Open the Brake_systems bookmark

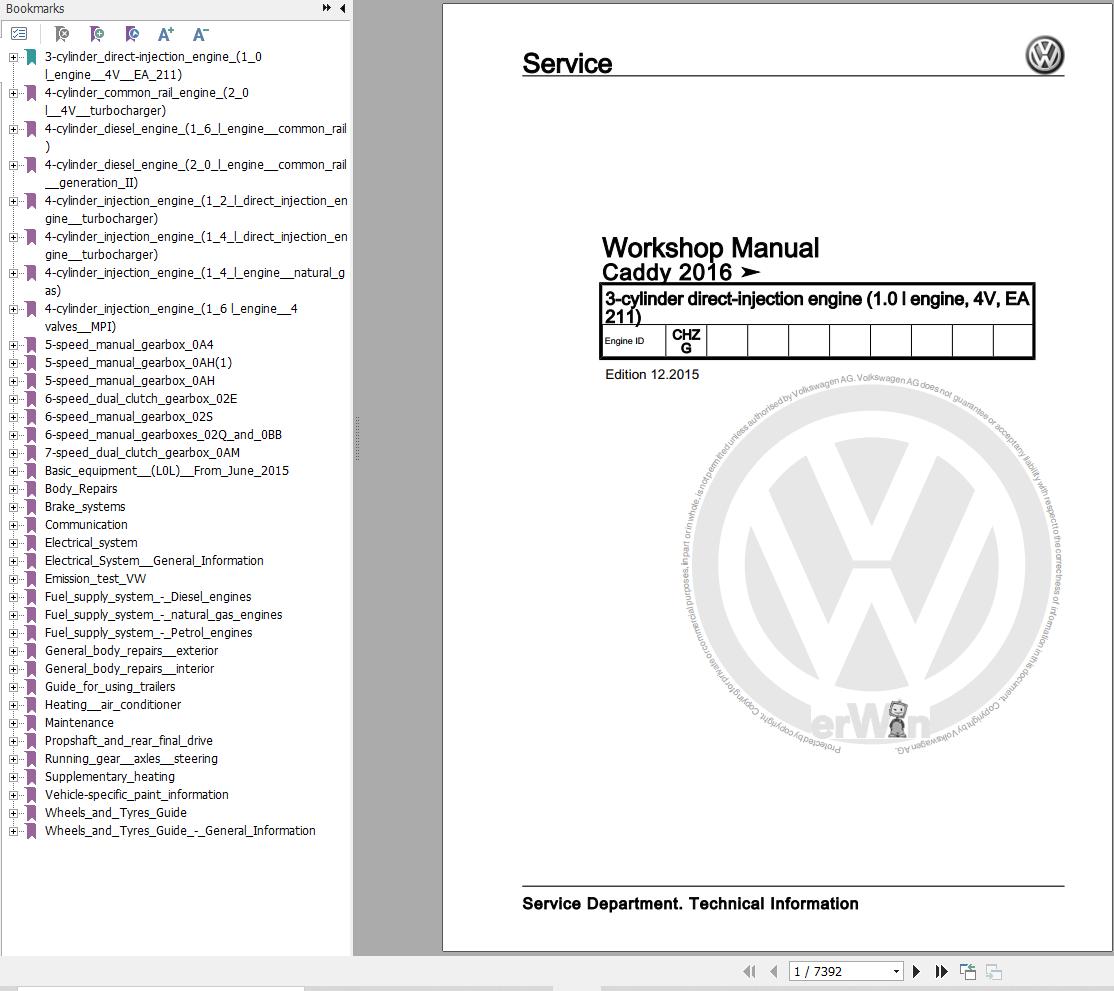(x=85, y=507)
